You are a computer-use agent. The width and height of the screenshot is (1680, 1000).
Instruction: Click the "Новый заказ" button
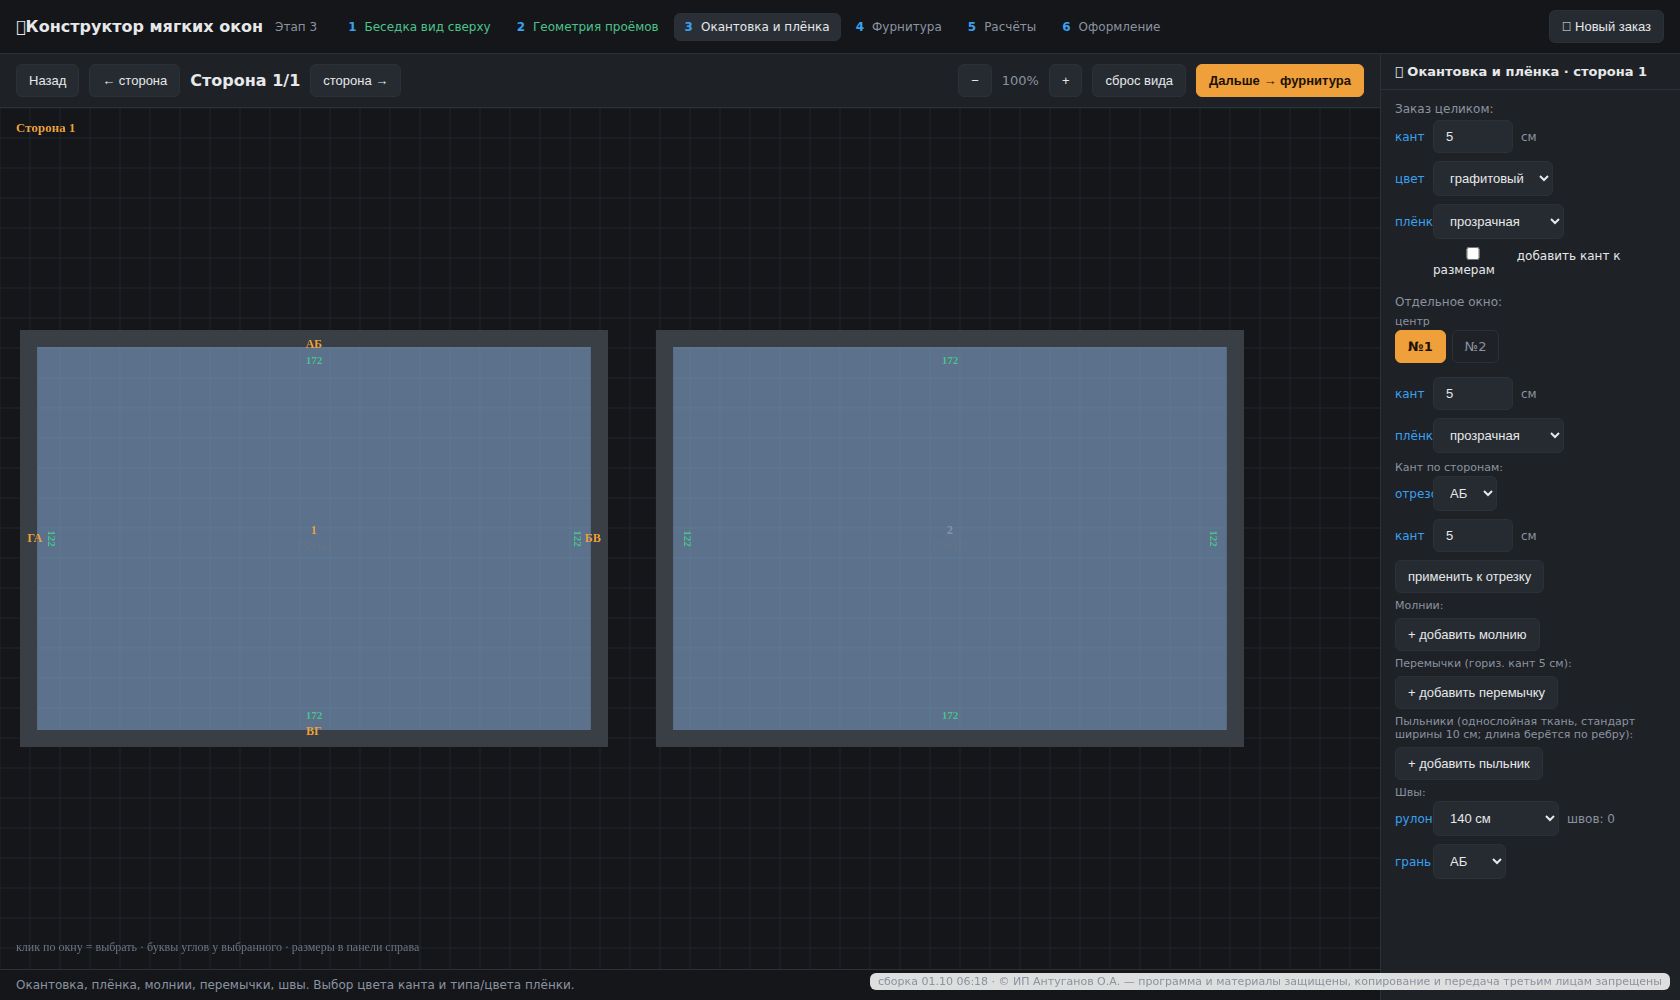pos(1606,27)
